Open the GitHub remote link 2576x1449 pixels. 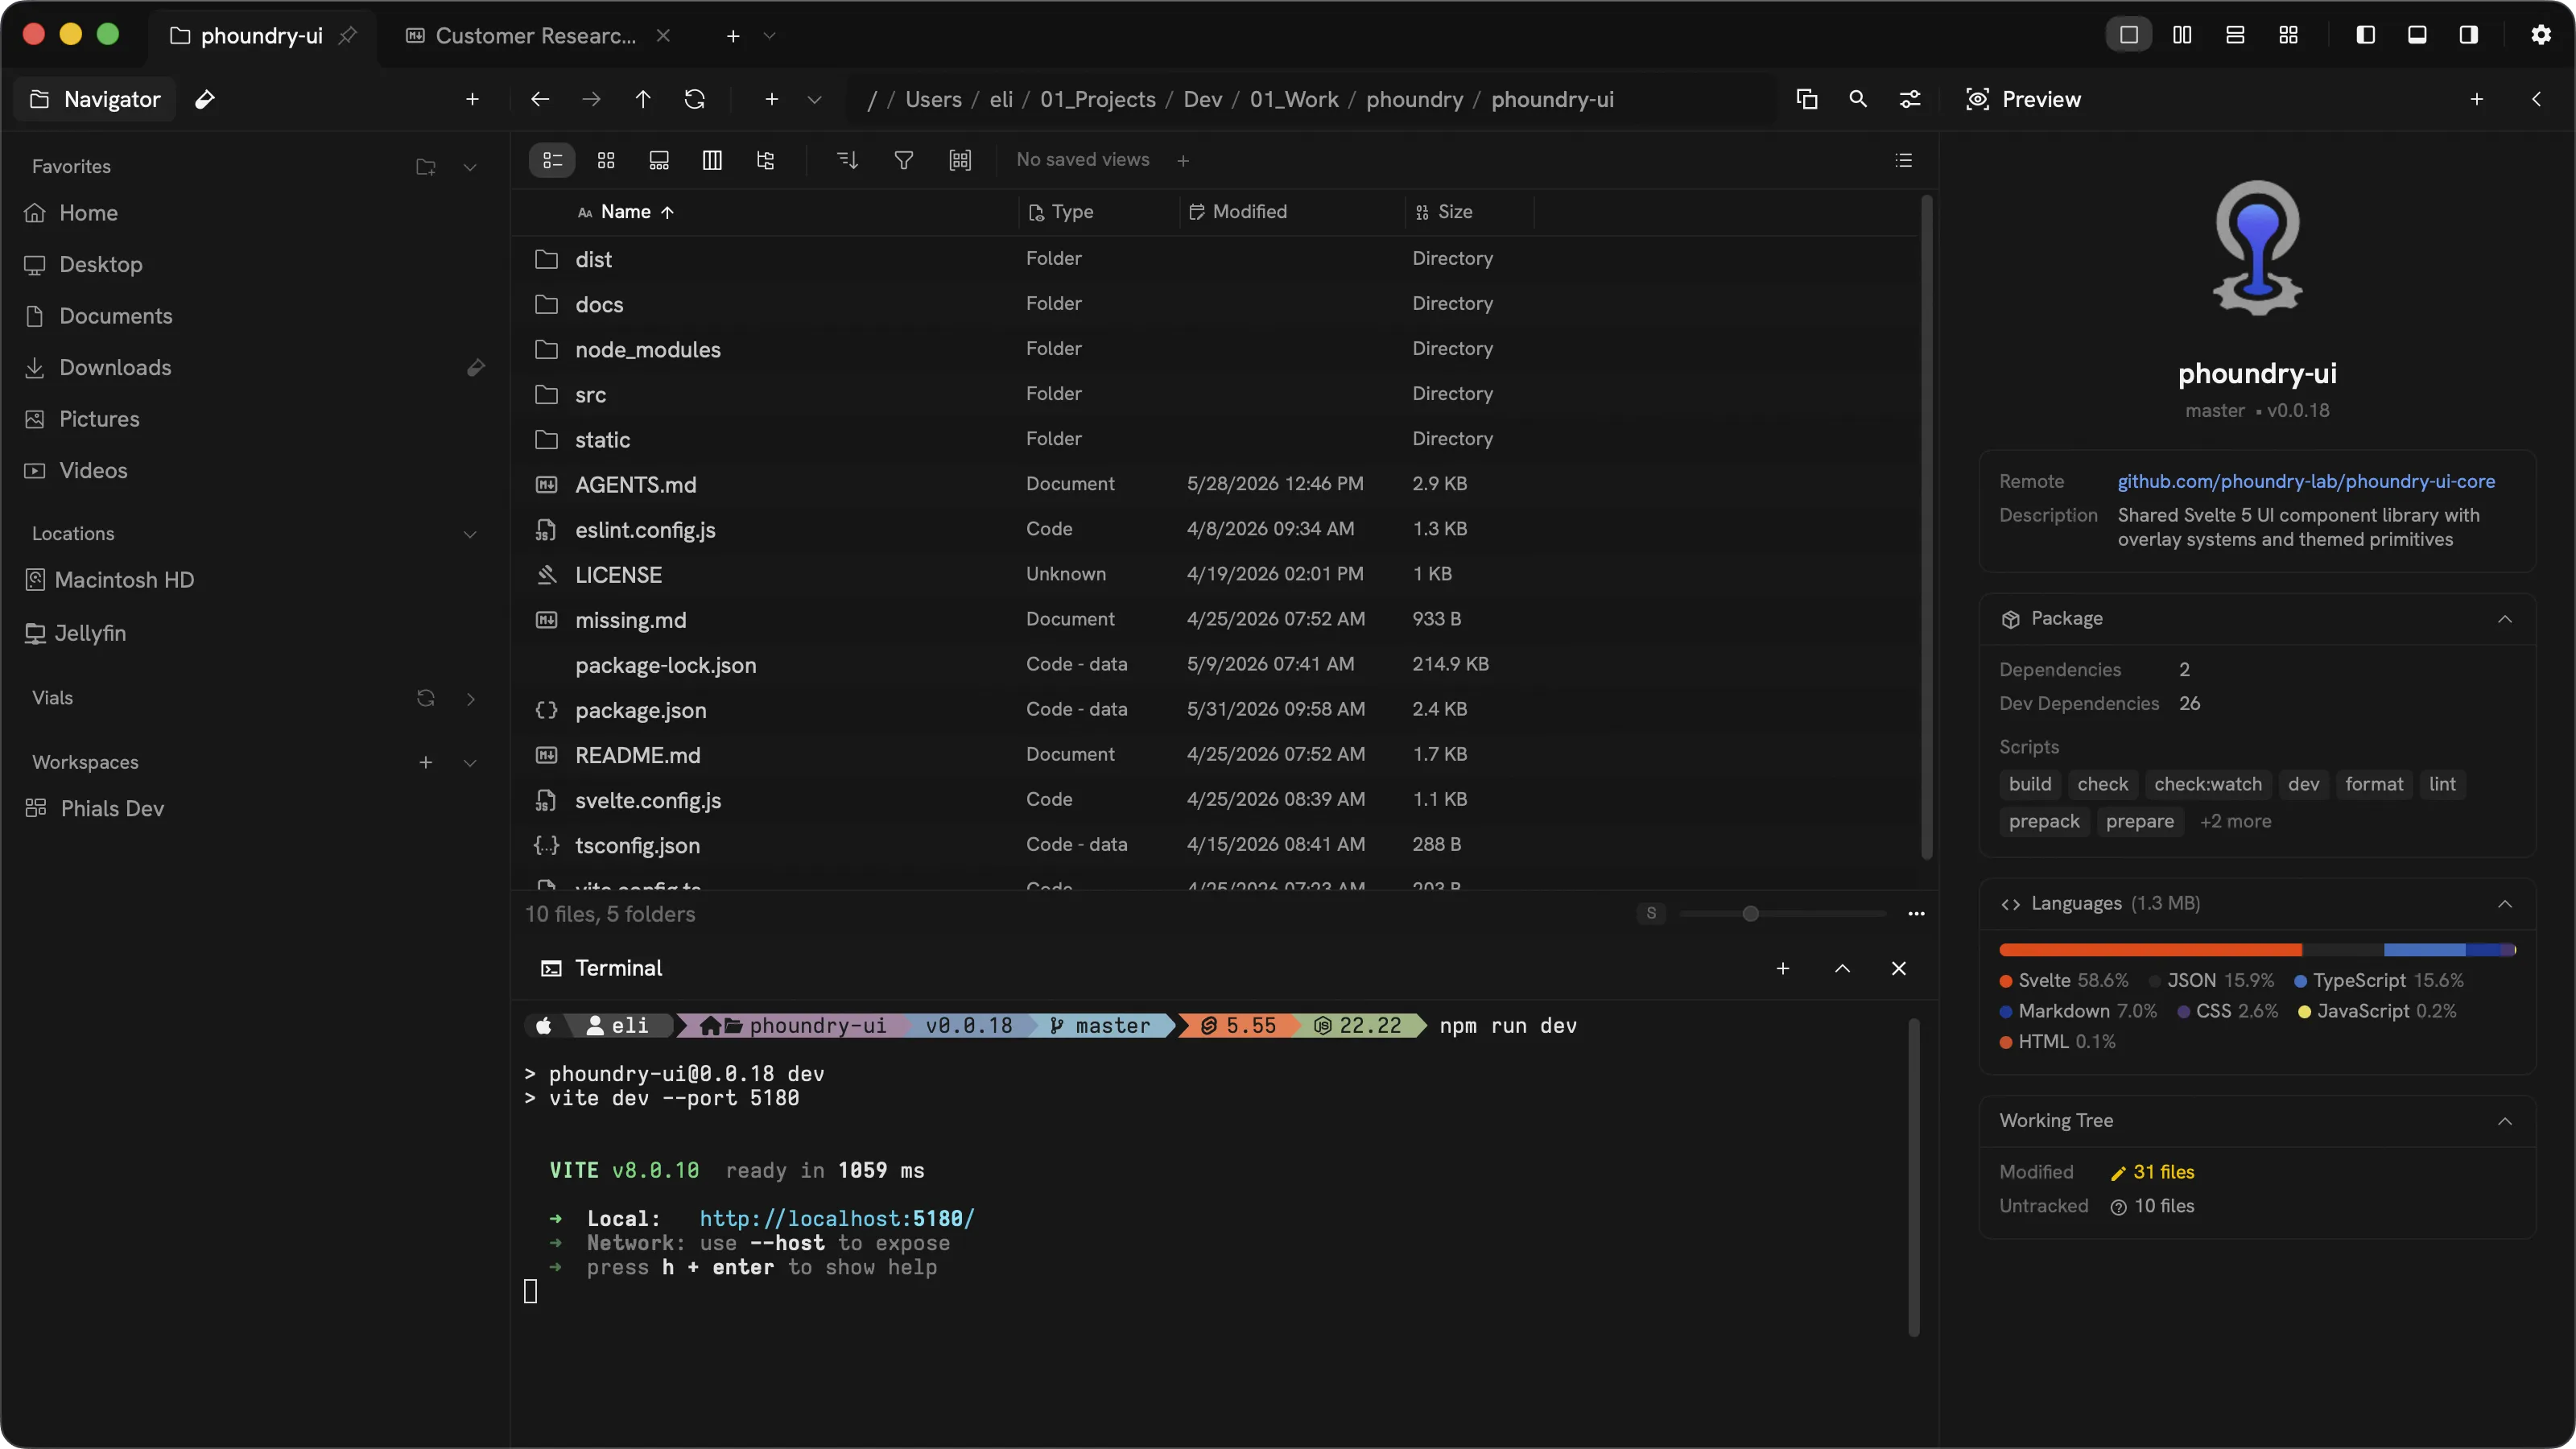[2306, 481]
